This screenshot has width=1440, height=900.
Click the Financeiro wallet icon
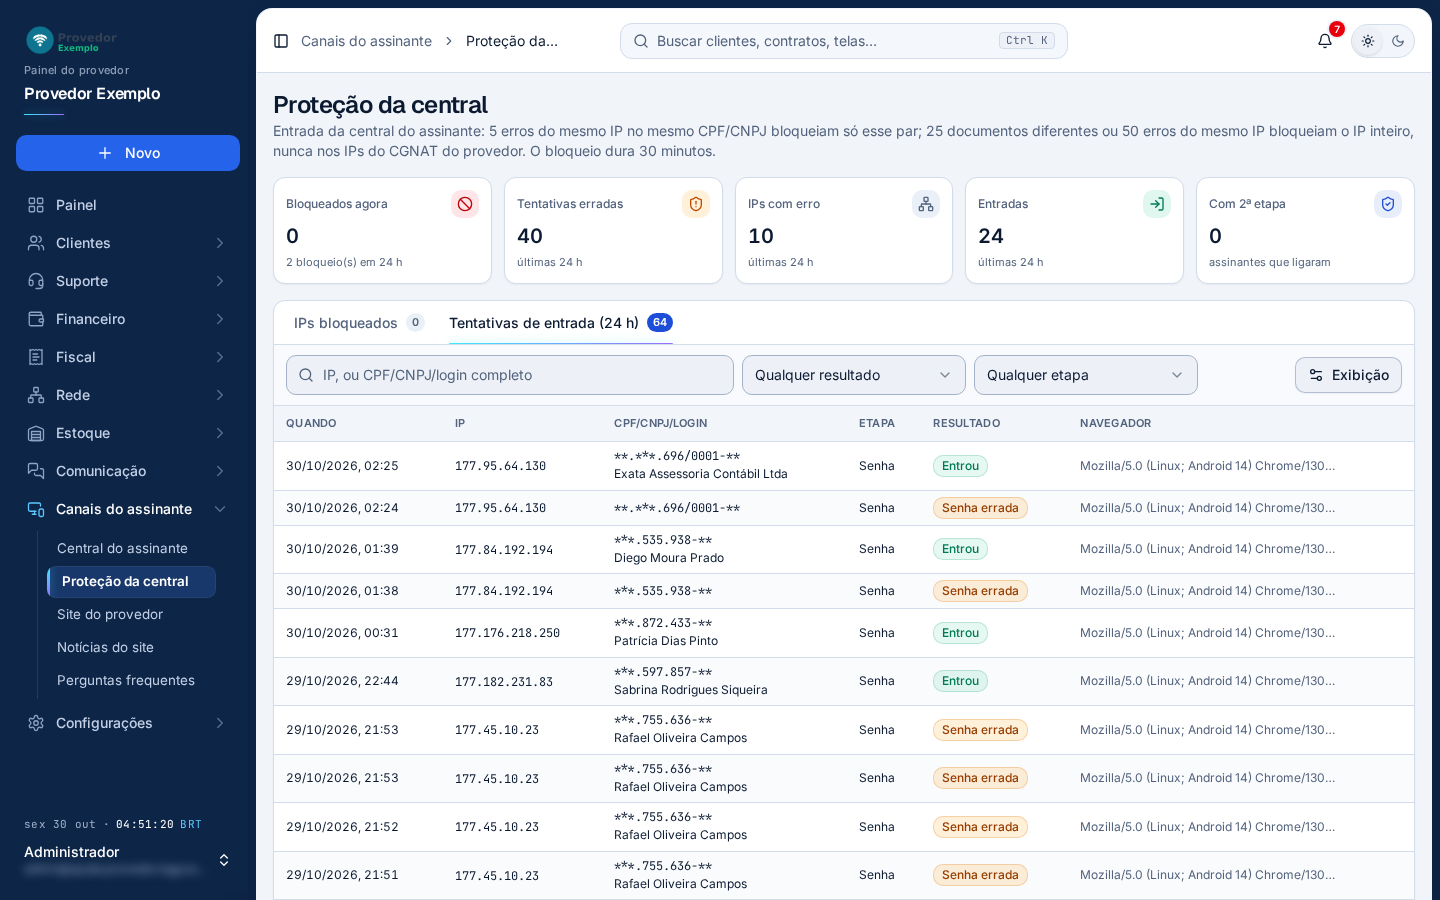pos(36,319)
